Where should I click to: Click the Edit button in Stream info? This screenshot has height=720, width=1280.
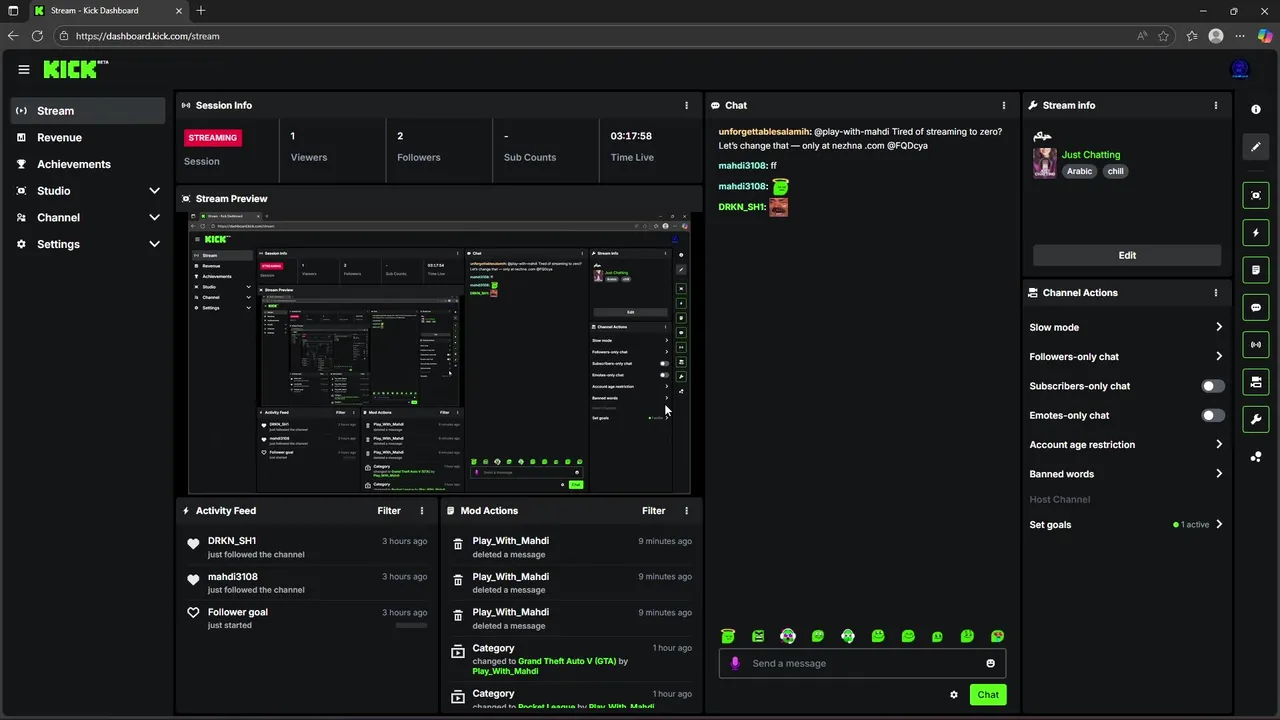(1127, 255)
